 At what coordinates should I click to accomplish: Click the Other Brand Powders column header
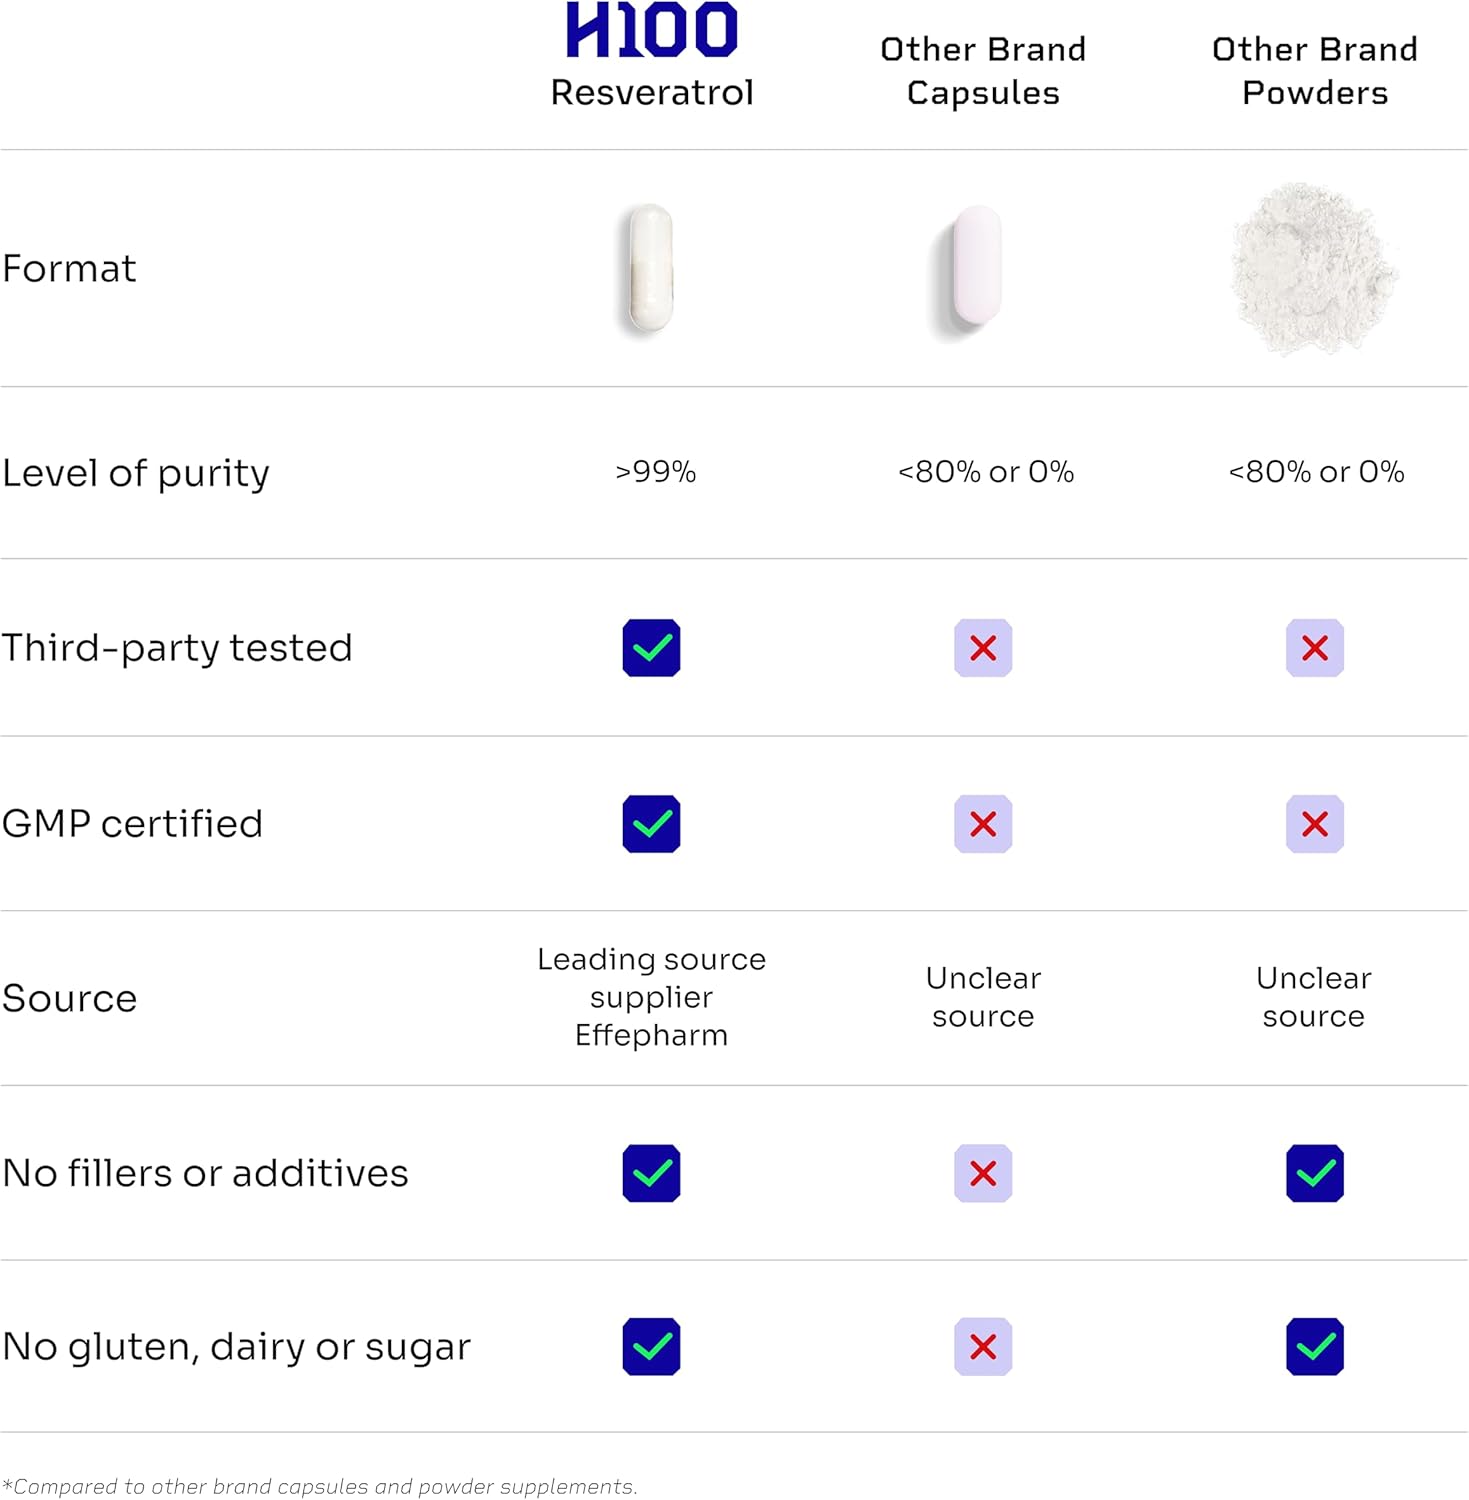(1314, 71)
